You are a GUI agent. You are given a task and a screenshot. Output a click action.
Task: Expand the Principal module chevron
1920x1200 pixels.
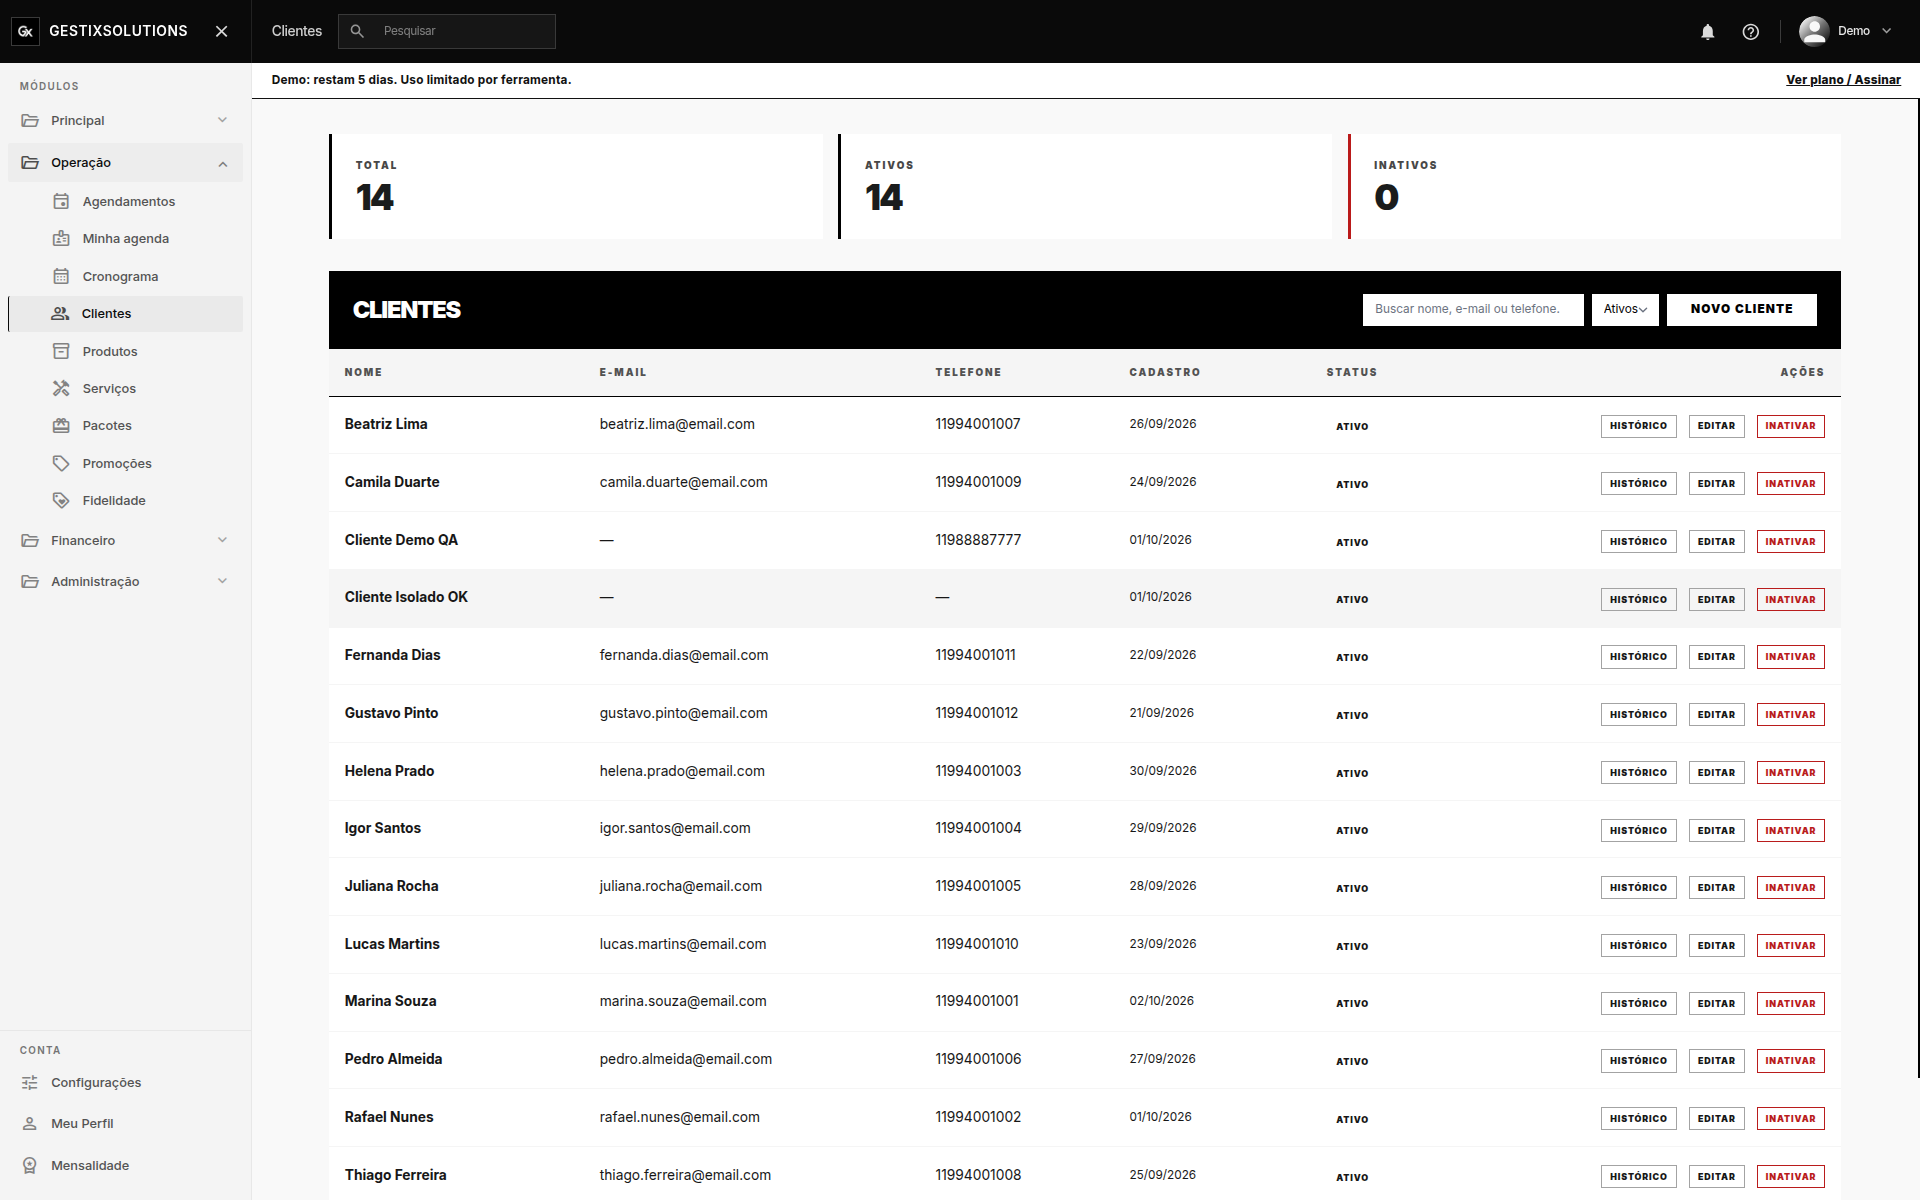(x=222, y=120)
